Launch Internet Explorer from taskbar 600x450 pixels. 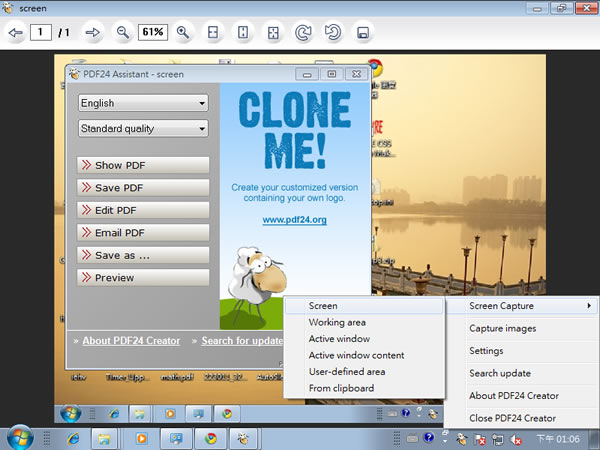point(73,439)
